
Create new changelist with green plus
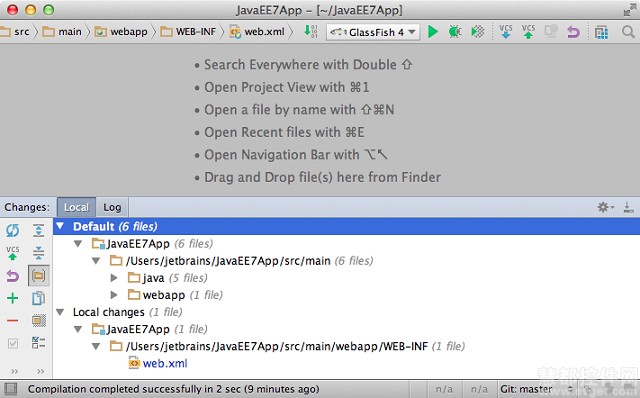12,298
